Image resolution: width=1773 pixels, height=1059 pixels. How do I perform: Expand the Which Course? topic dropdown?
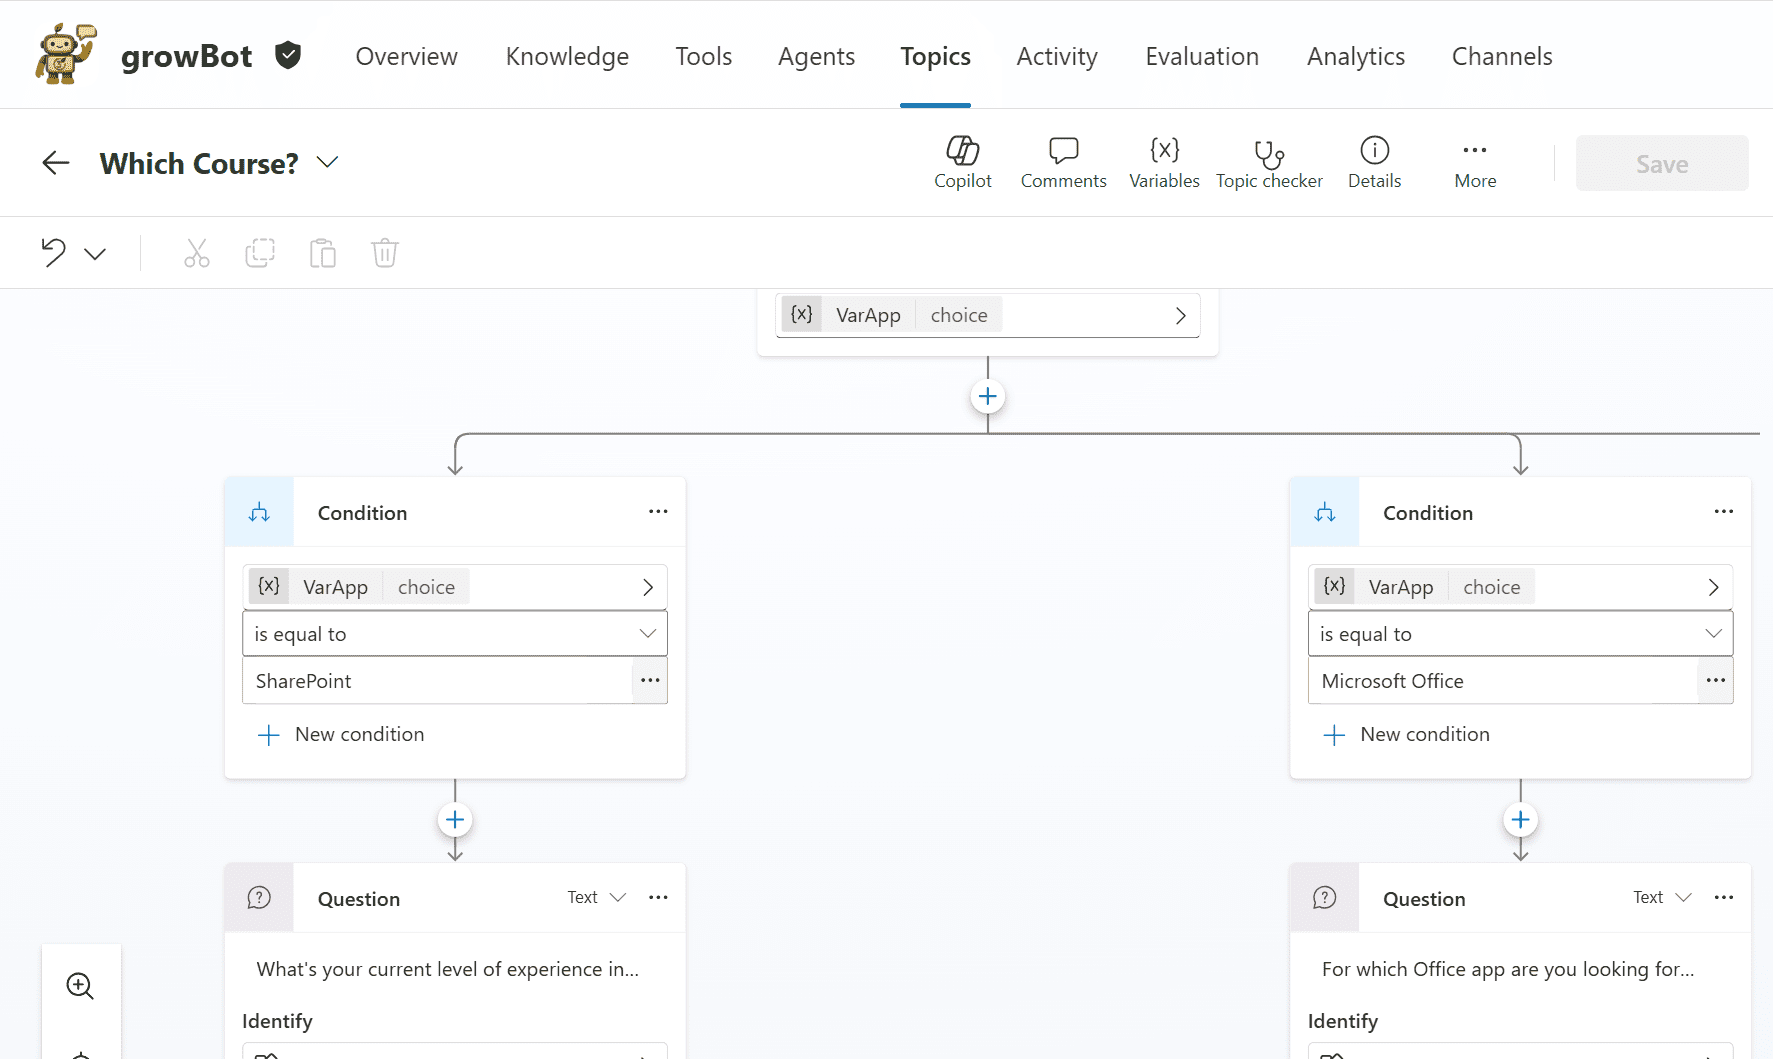point(327,163)
